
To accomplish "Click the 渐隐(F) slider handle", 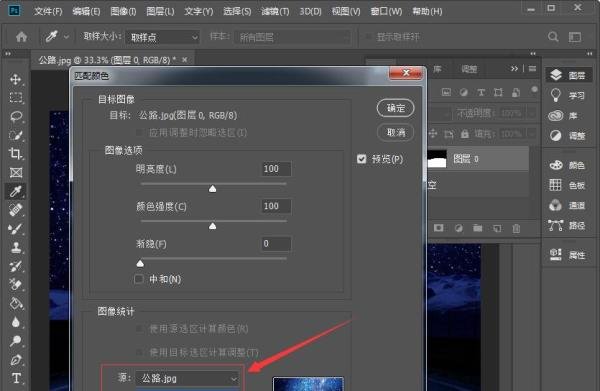I will [140, 263].
